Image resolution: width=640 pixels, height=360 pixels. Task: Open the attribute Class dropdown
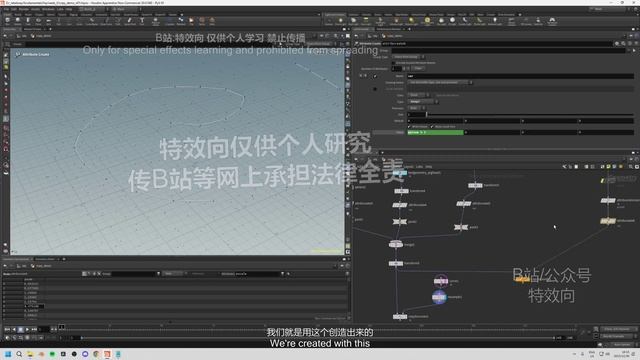point(418,95)
